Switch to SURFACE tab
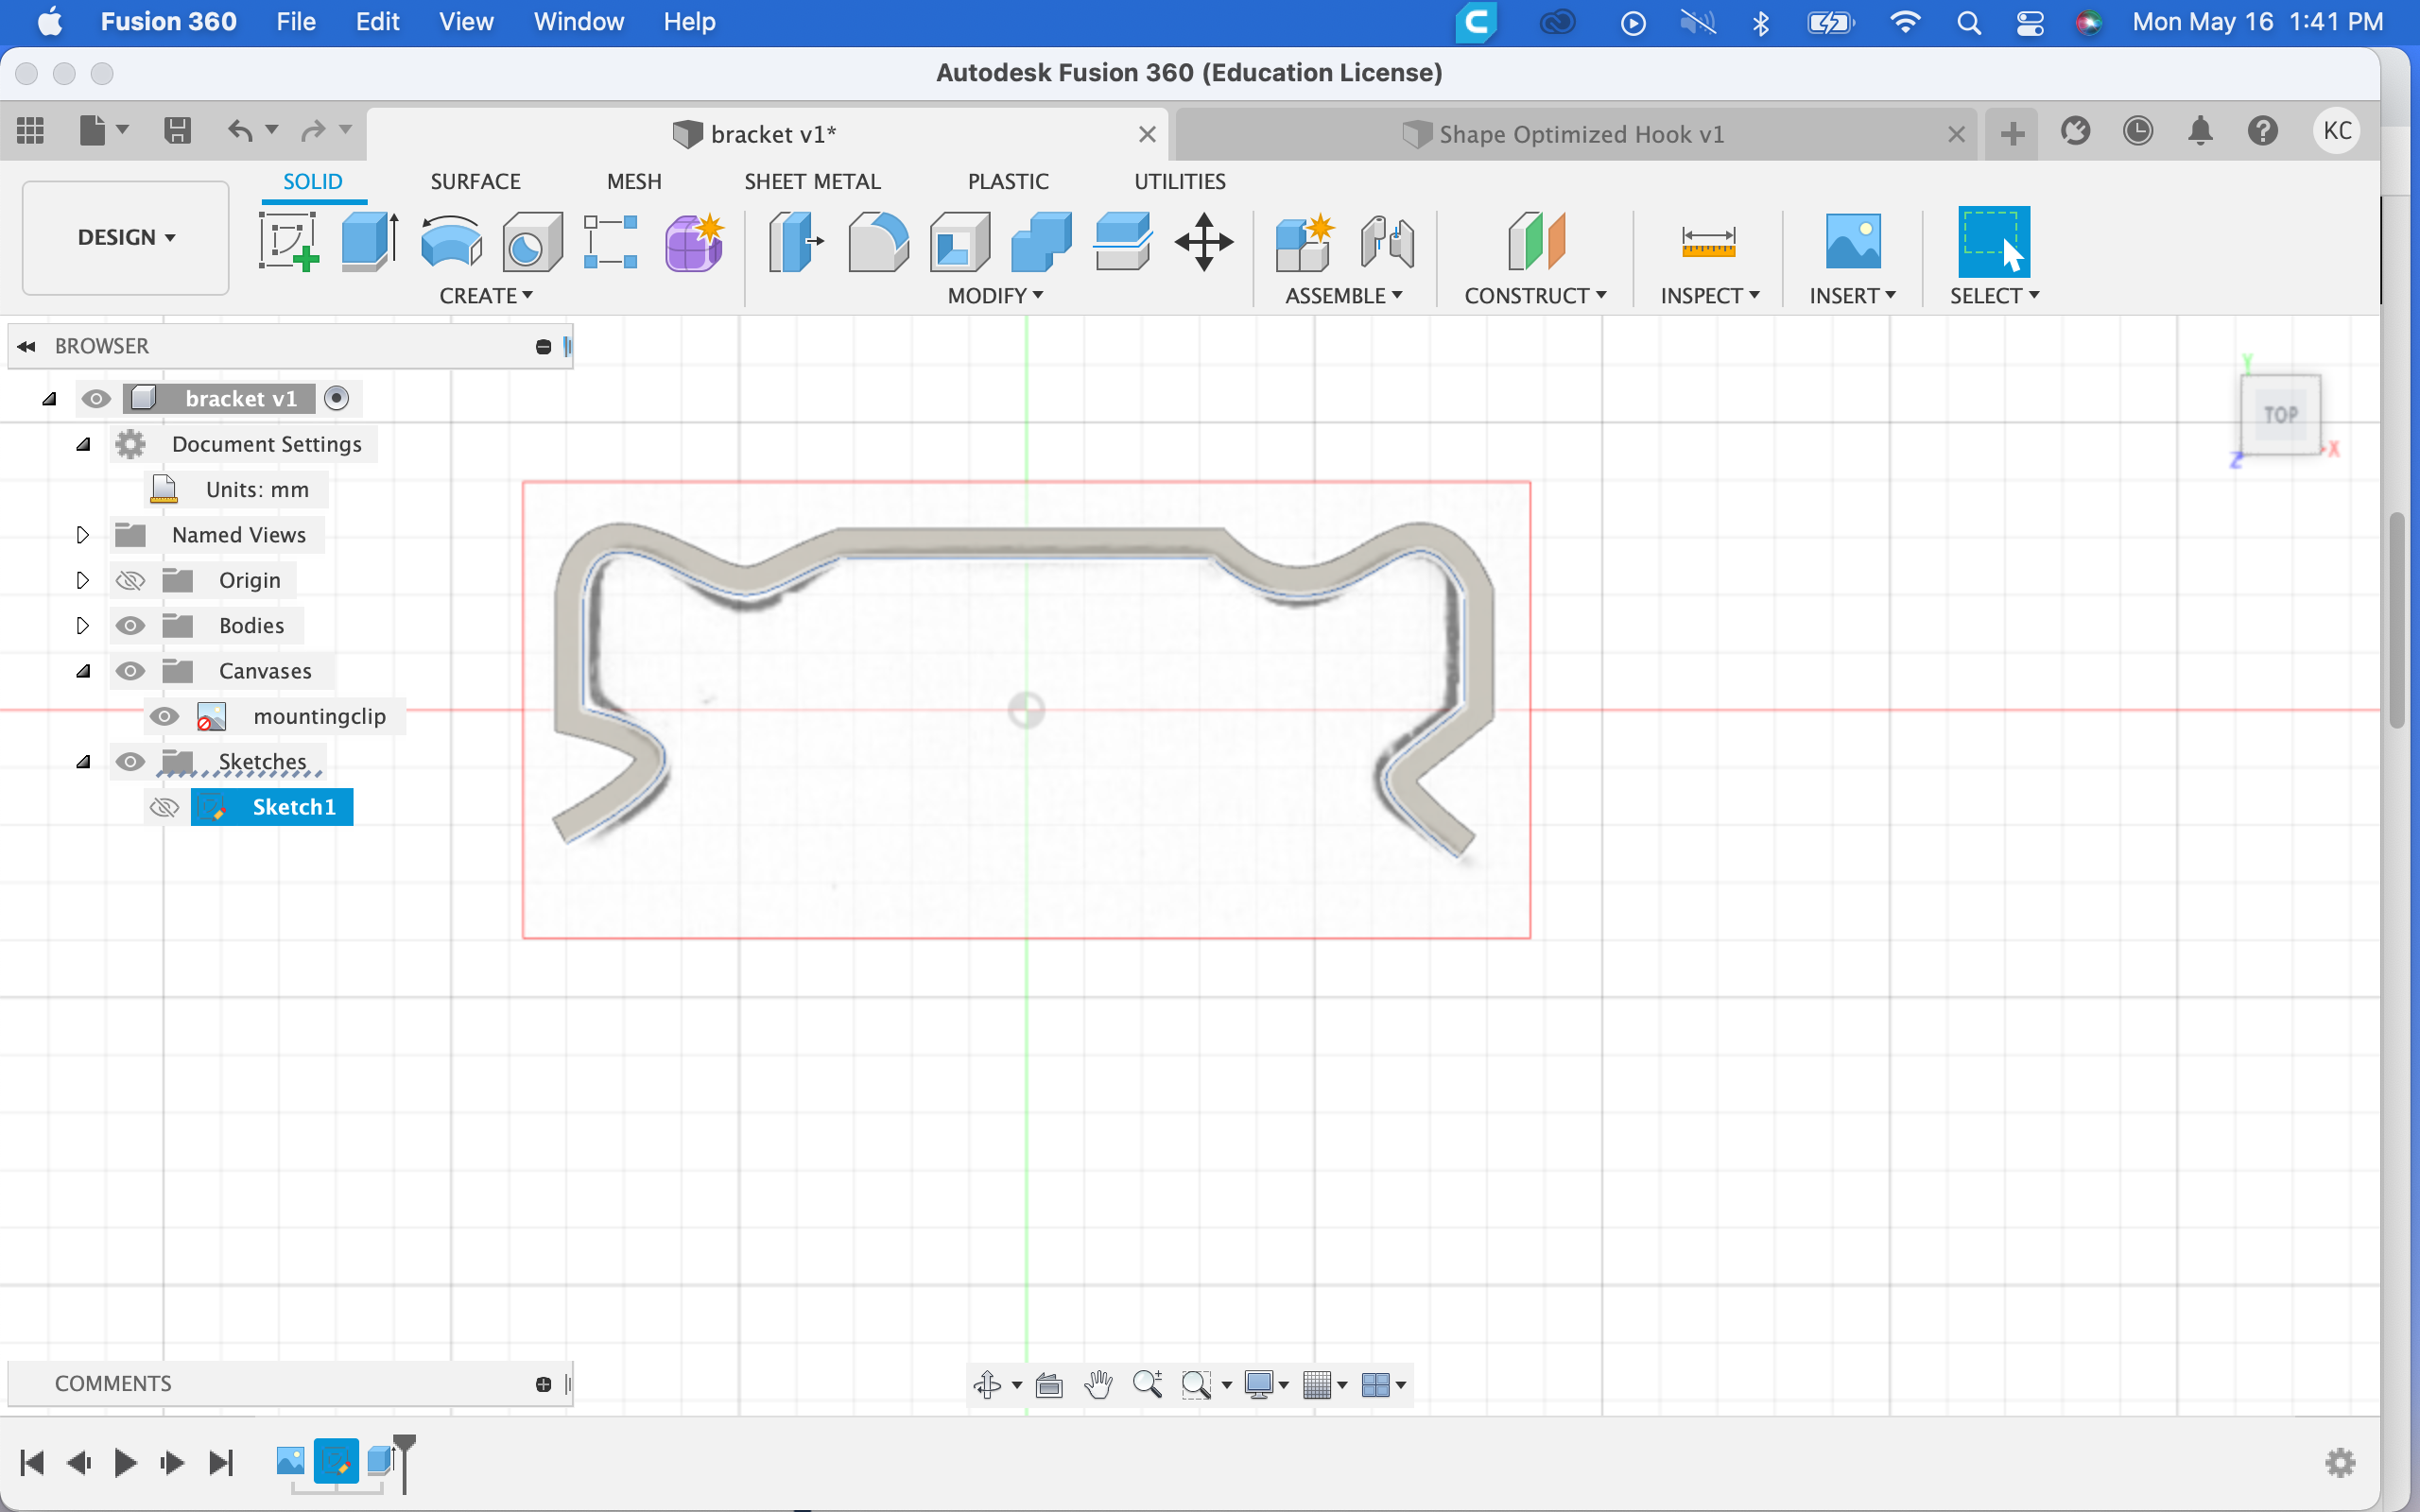This screenshot has width=2420, height=1512. [474, 180]
